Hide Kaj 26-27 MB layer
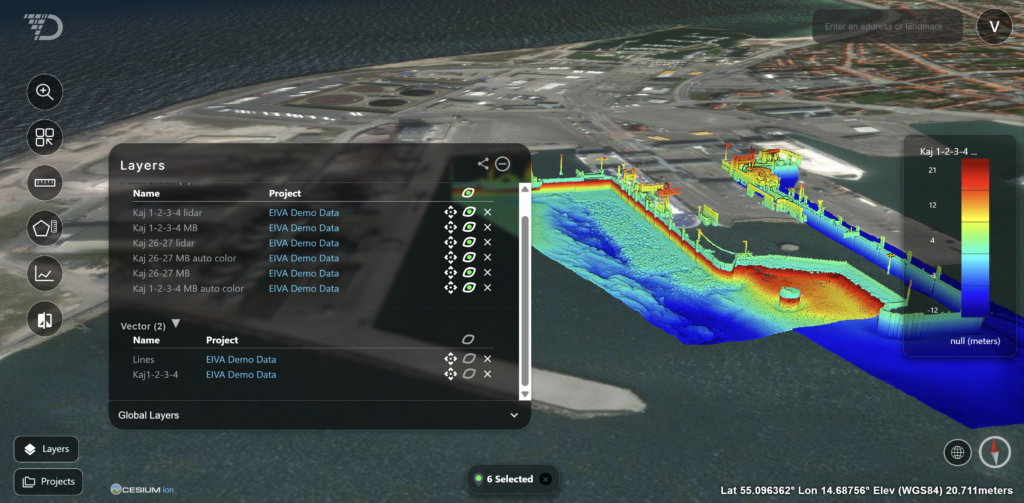The width and height of the screenshot is (1024, 503). pos(468,272)
